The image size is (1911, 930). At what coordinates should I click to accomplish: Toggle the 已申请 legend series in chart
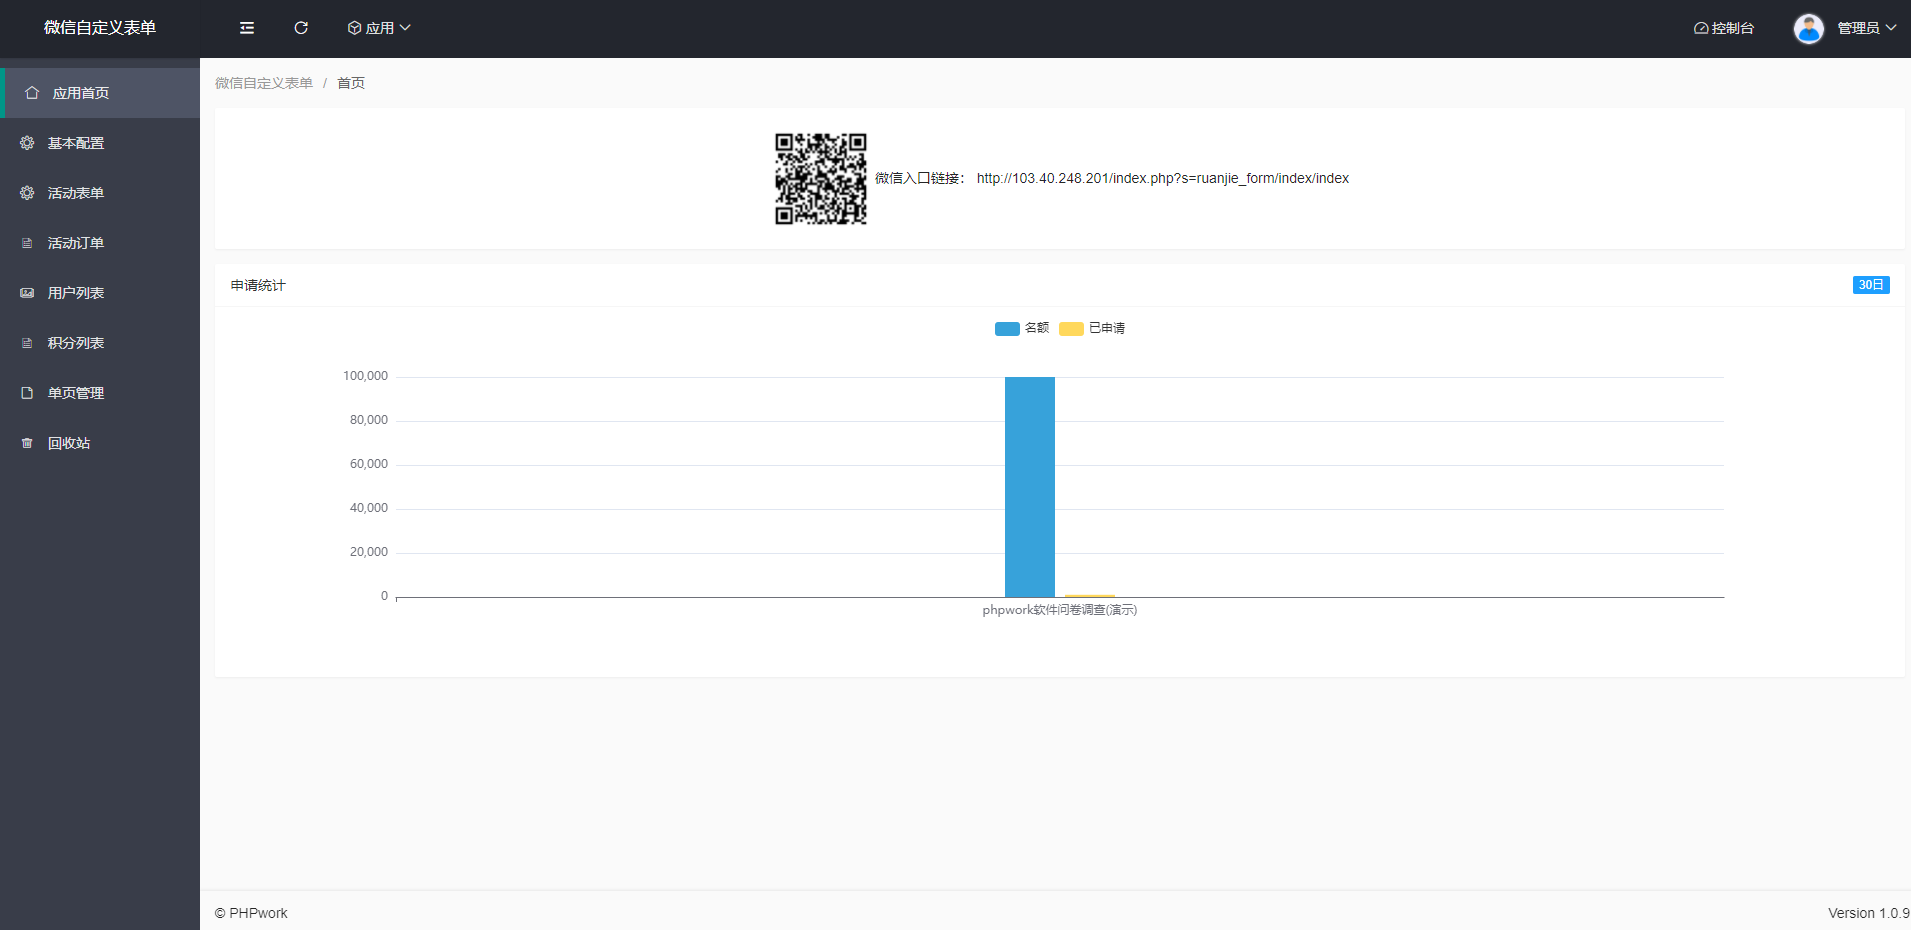[x=1092, y=328]
